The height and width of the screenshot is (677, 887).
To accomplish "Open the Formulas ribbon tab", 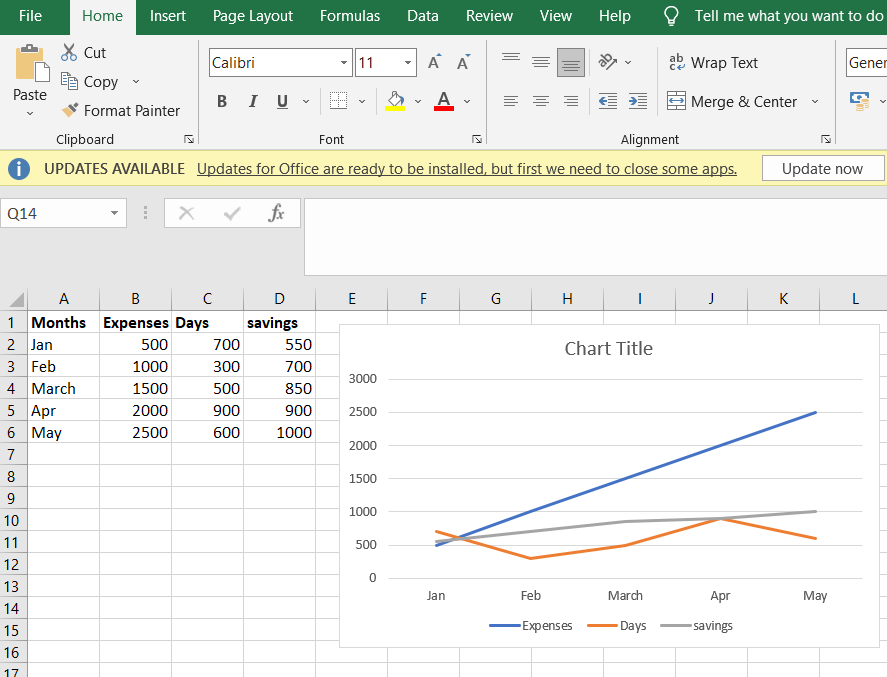I will [350, 16].
